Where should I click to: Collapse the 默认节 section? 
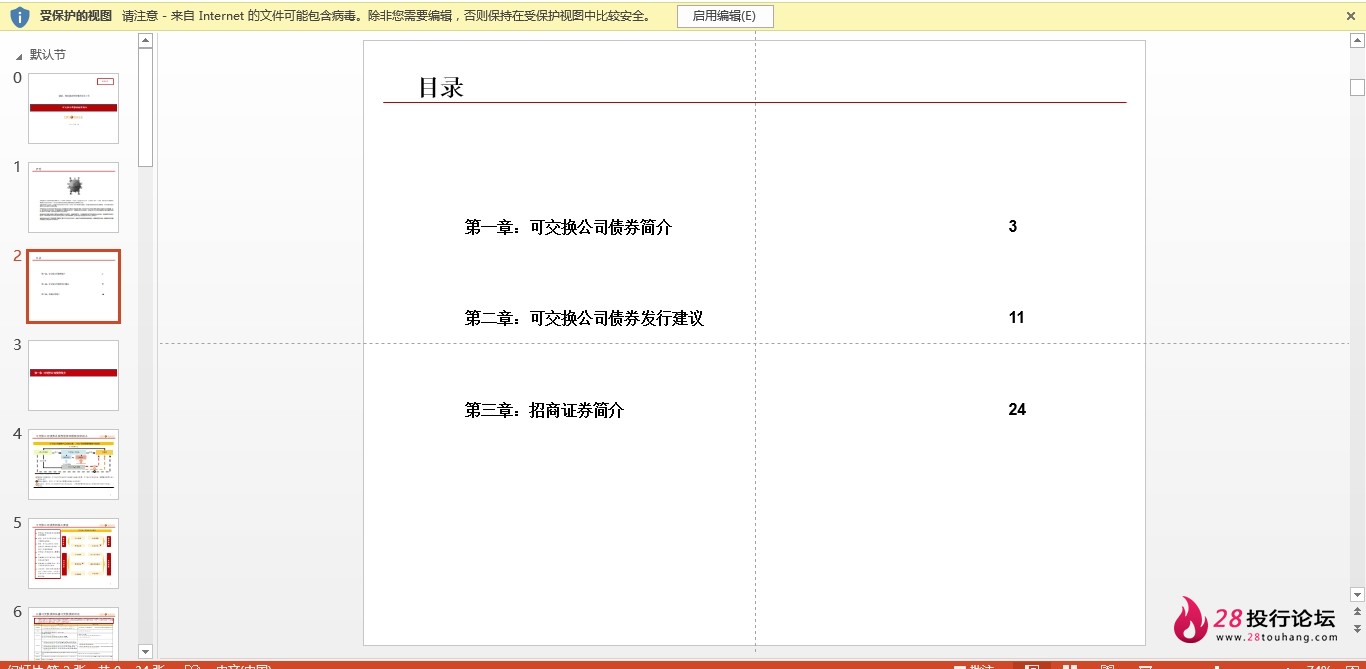[20, 56]
